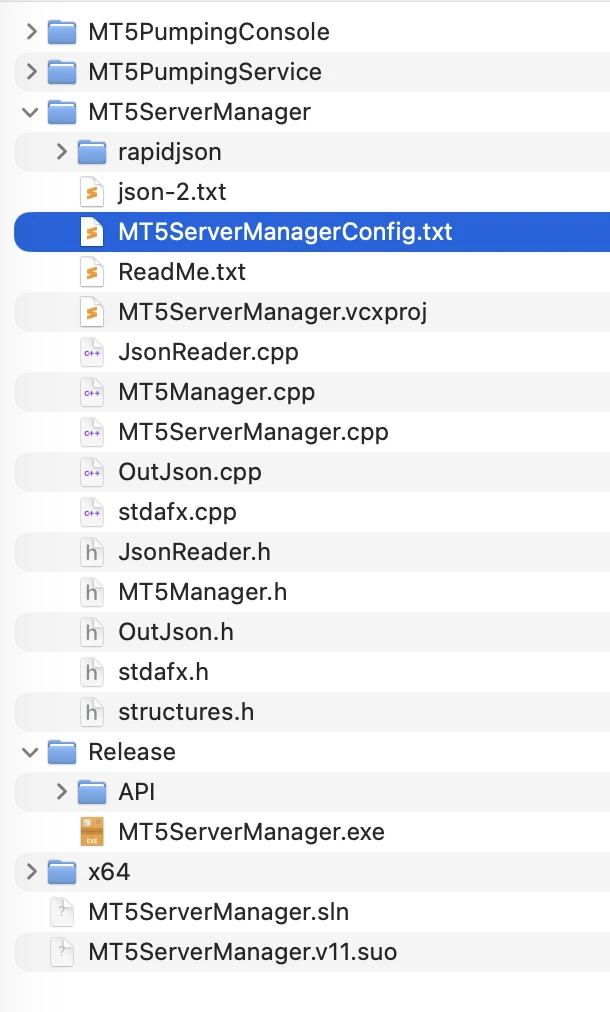Image resolution: width=610 pixels, height=1012 pixels.
Task: Click the ReadMe.txt Sublime Text icon
Action: click(91, 272)
